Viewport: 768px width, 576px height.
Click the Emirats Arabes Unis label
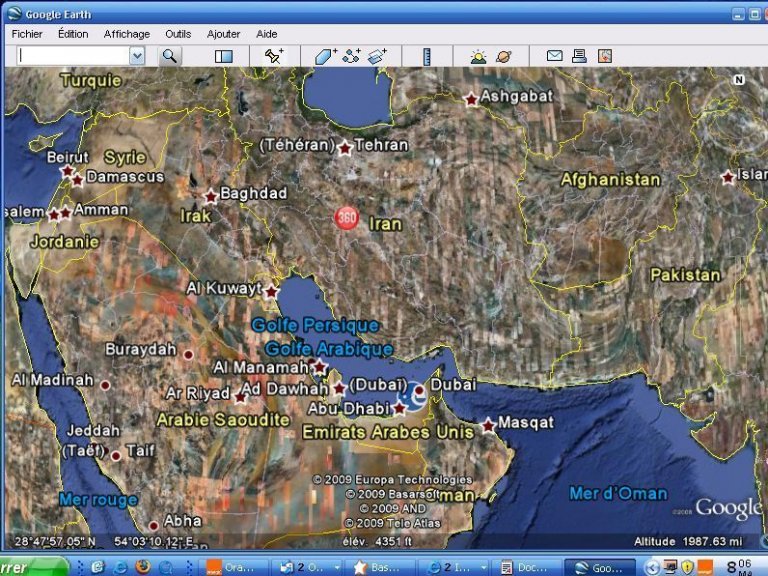click(388, 432)
